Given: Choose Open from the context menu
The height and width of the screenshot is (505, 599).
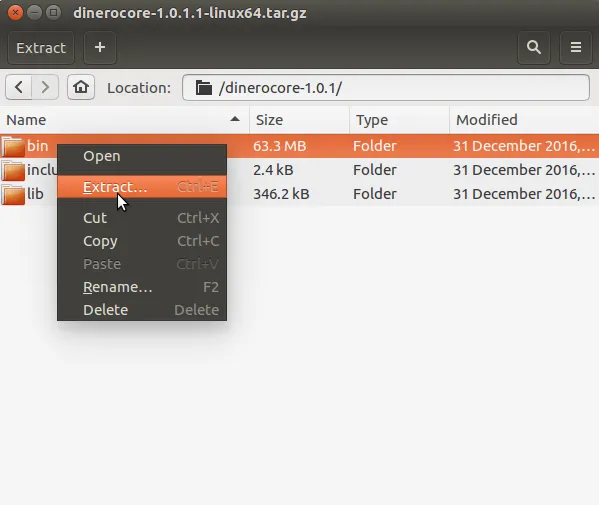Looking at the screenshot, I should click(x=142, y=156).
